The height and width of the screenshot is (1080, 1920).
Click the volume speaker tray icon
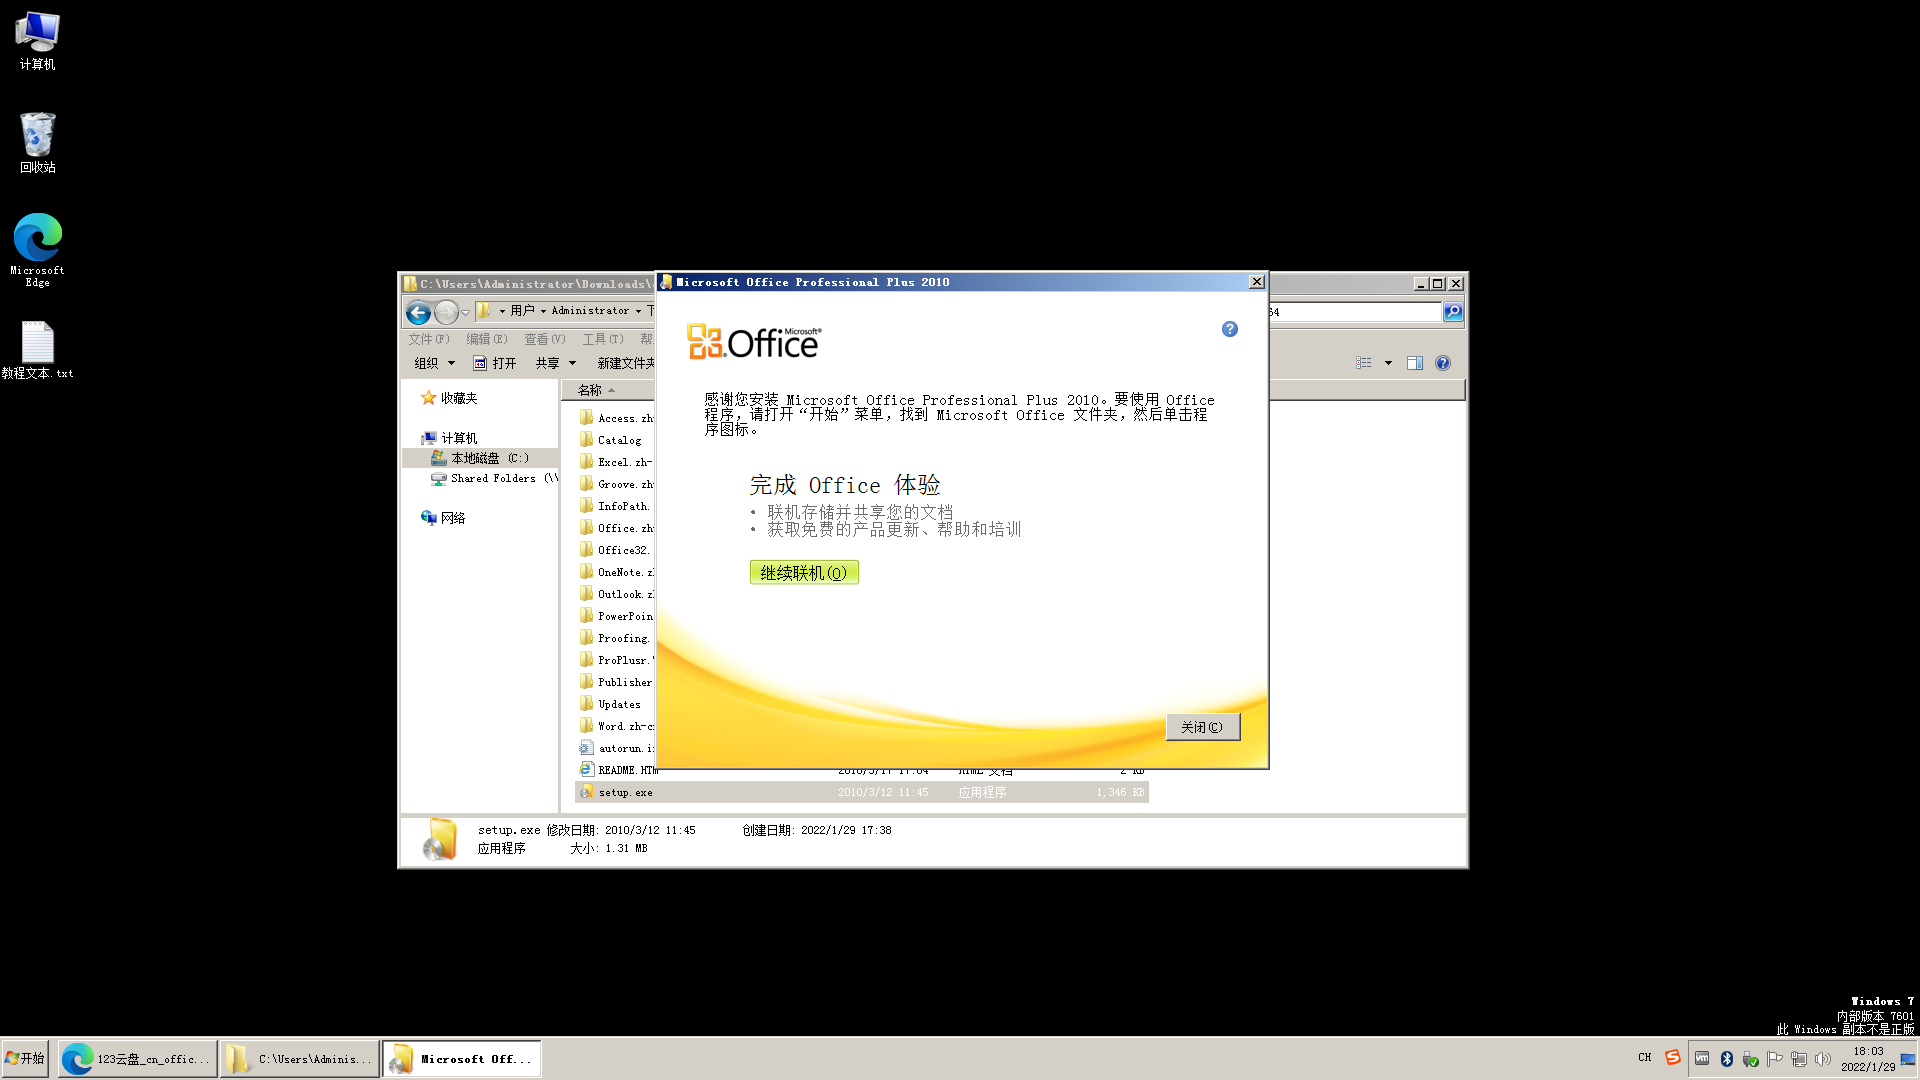coord(1823,1059)
